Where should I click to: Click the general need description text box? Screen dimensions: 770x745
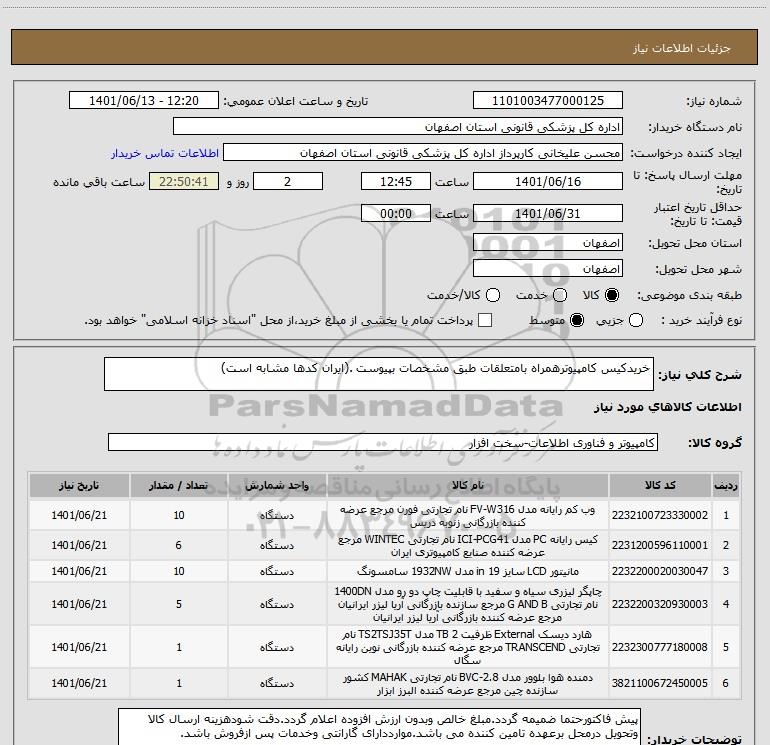click(379, 374)
